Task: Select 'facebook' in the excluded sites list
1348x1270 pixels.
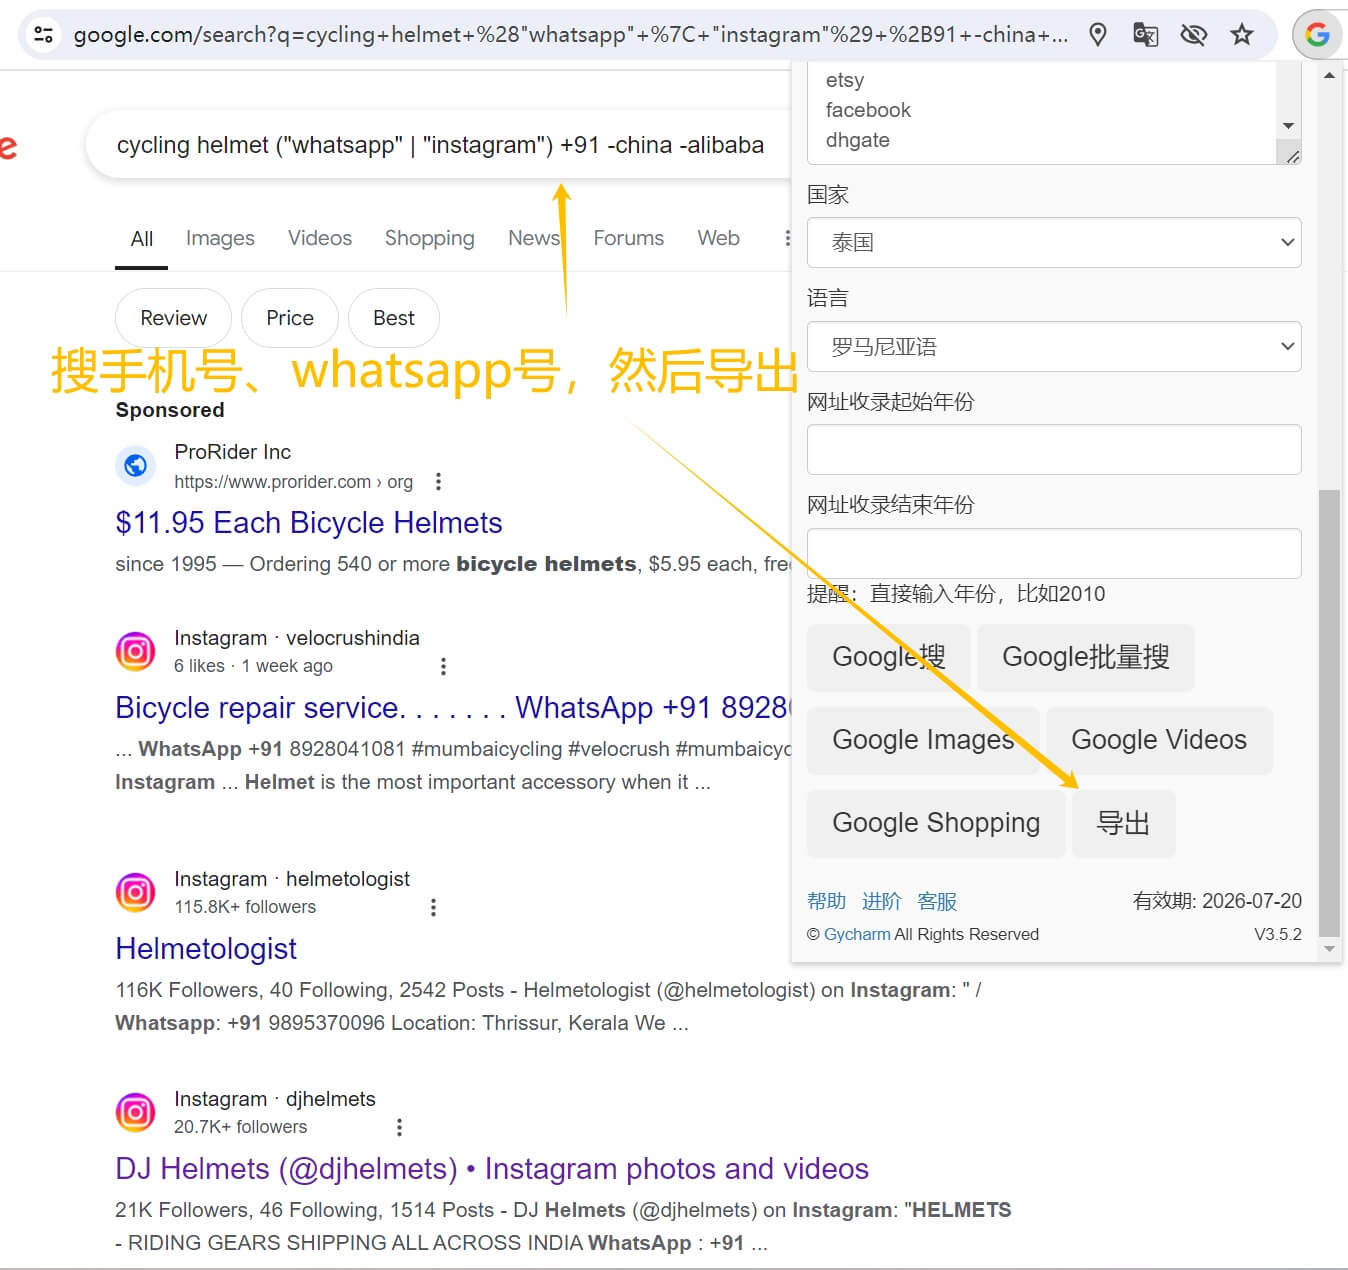Action: [868, 110]
